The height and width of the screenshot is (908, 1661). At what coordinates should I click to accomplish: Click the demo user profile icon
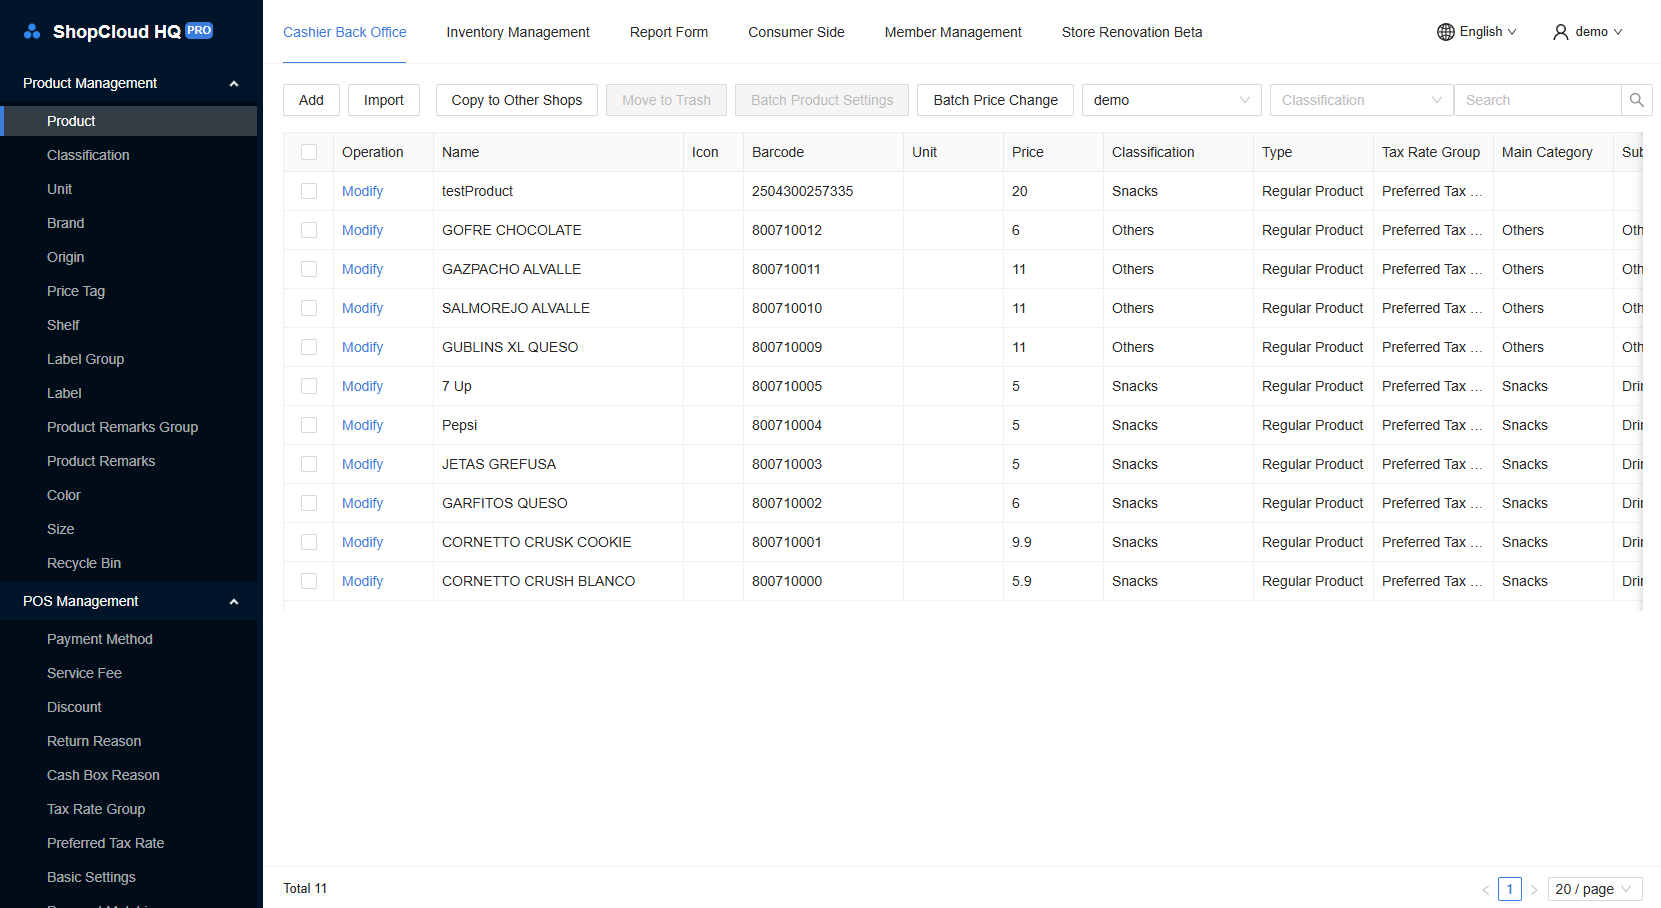(1560, 32)
